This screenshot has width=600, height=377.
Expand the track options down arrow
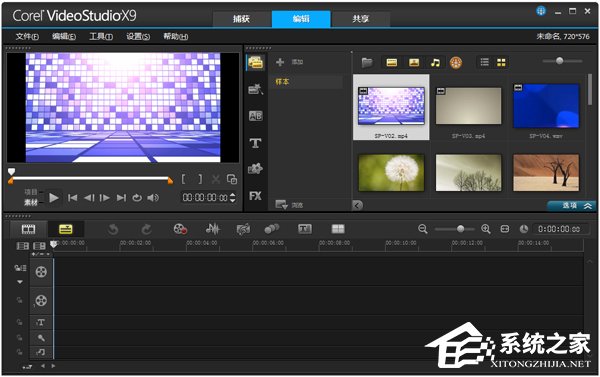(20, 282)
